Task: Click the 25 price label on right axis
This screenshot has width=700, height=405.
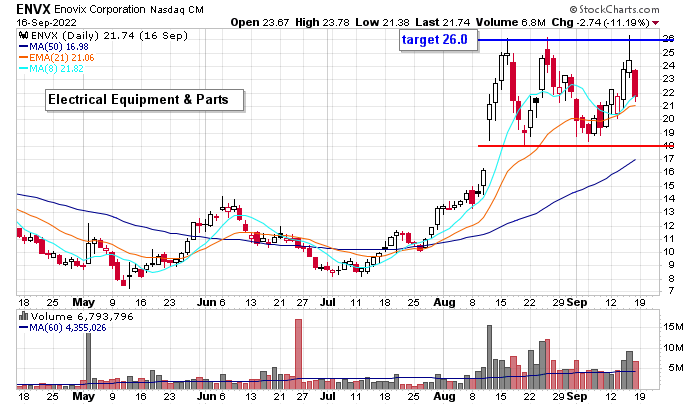Action: tap(669, 53)
